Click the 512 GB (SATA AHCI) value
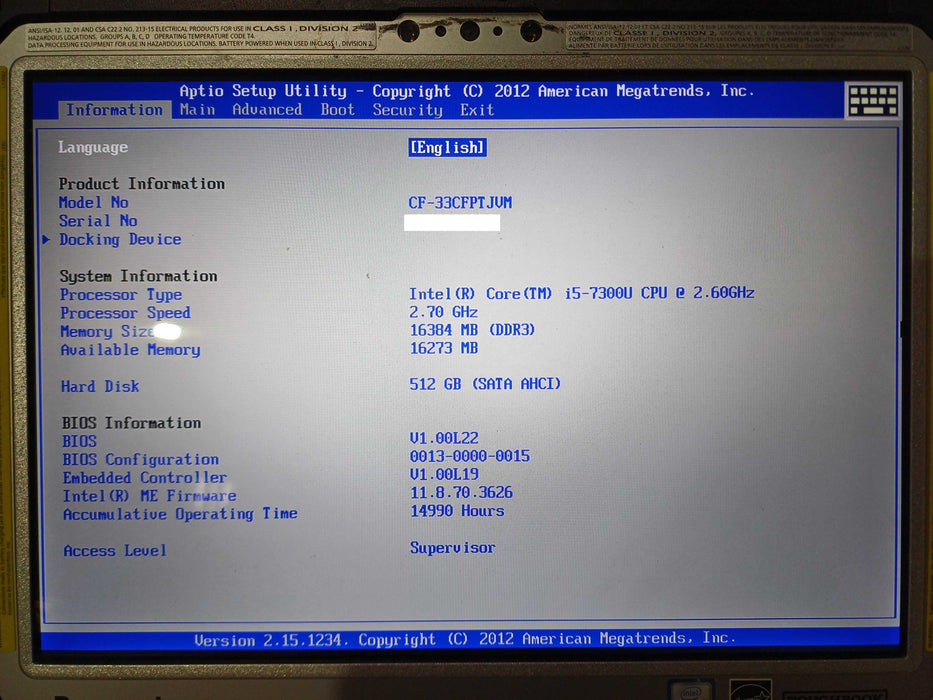Image resolution: width=933 pixels, height=700 pixels. [x=485, y=385]
